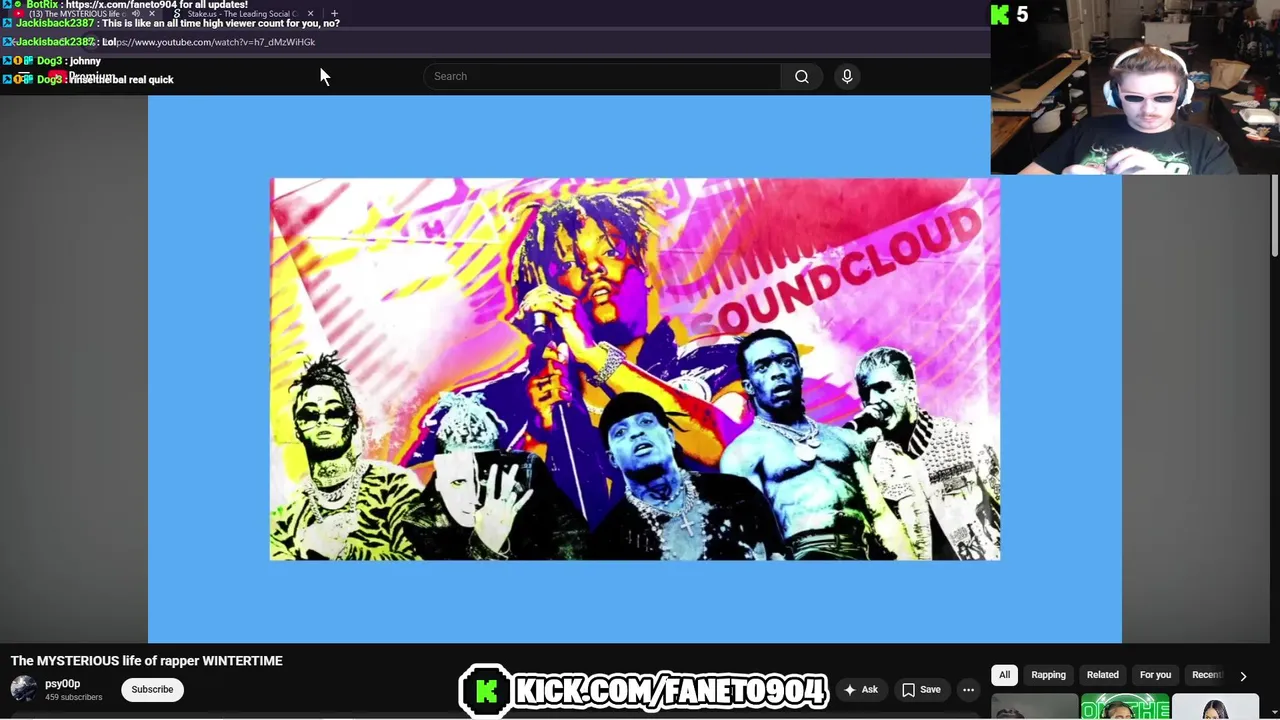
Task: Select the Related filter chip
Action: pyautogui.click(x=1102, y=675)
